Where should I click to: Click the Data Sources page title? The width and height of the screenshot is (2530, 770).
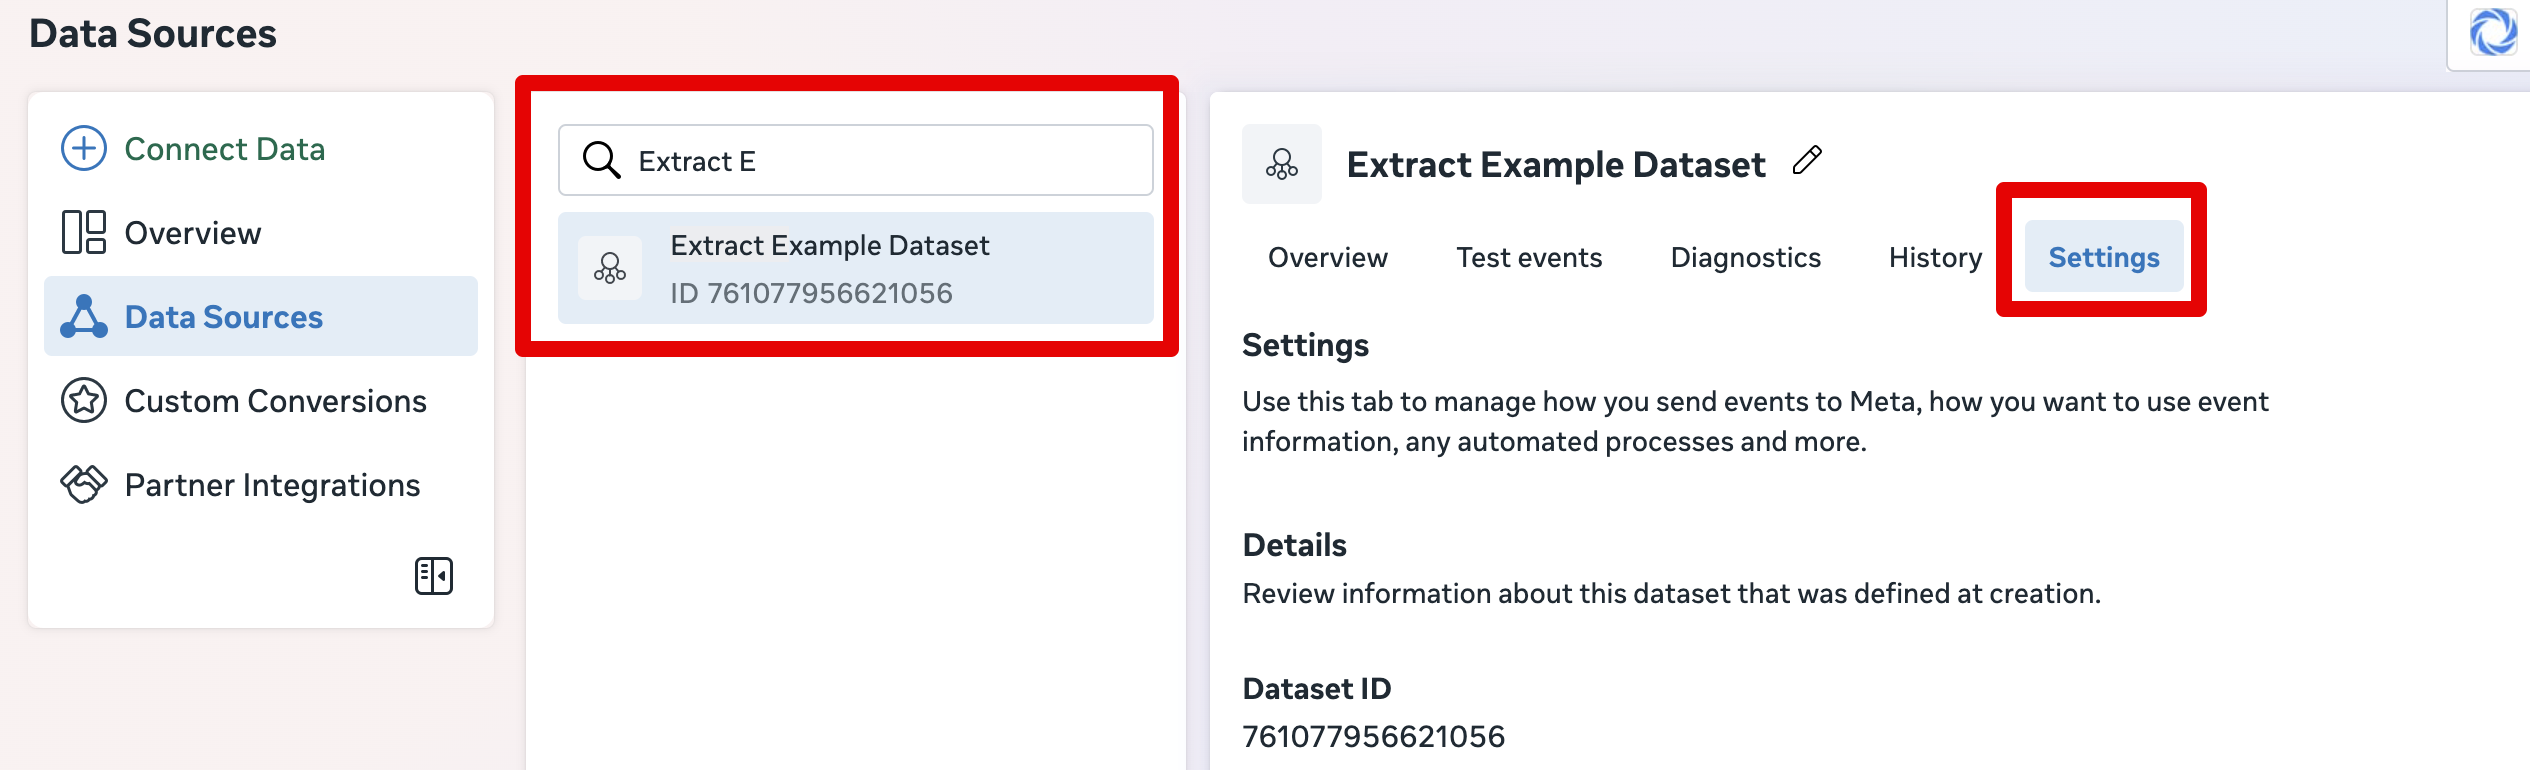coord(153,33)
